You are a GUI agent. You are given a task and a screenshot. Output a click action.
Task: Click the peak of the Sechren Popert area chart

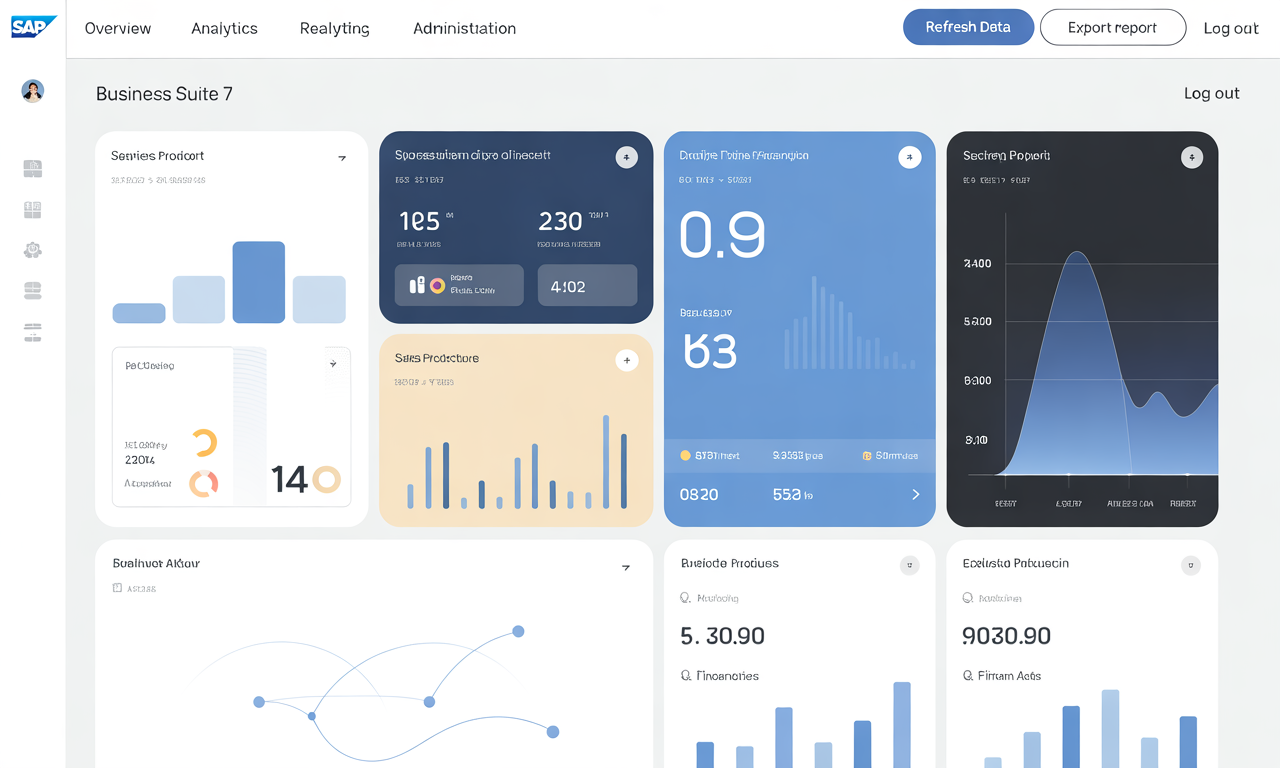pyautogui.click(x=1077, y=252)
